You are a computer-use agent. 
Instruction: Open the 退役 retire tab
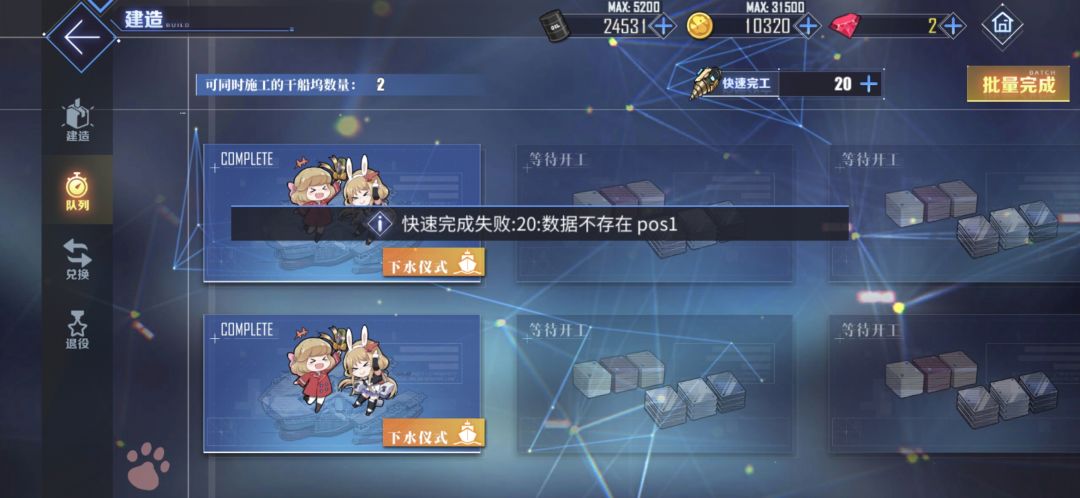(77, 330)
